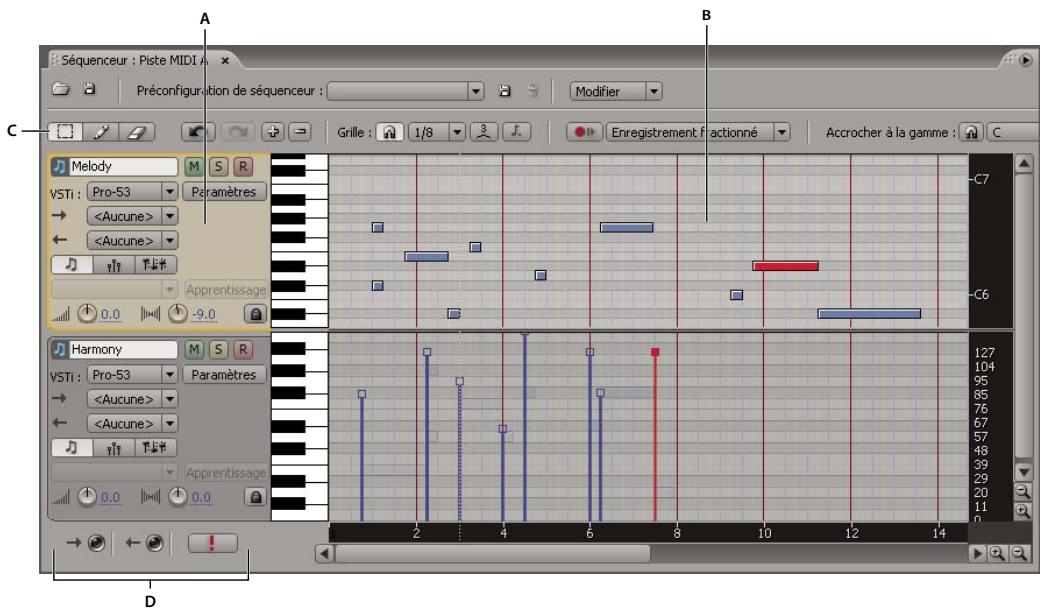Arm record on the Harmony track
Screen dimensions: 1045x609
pos(243,349)
